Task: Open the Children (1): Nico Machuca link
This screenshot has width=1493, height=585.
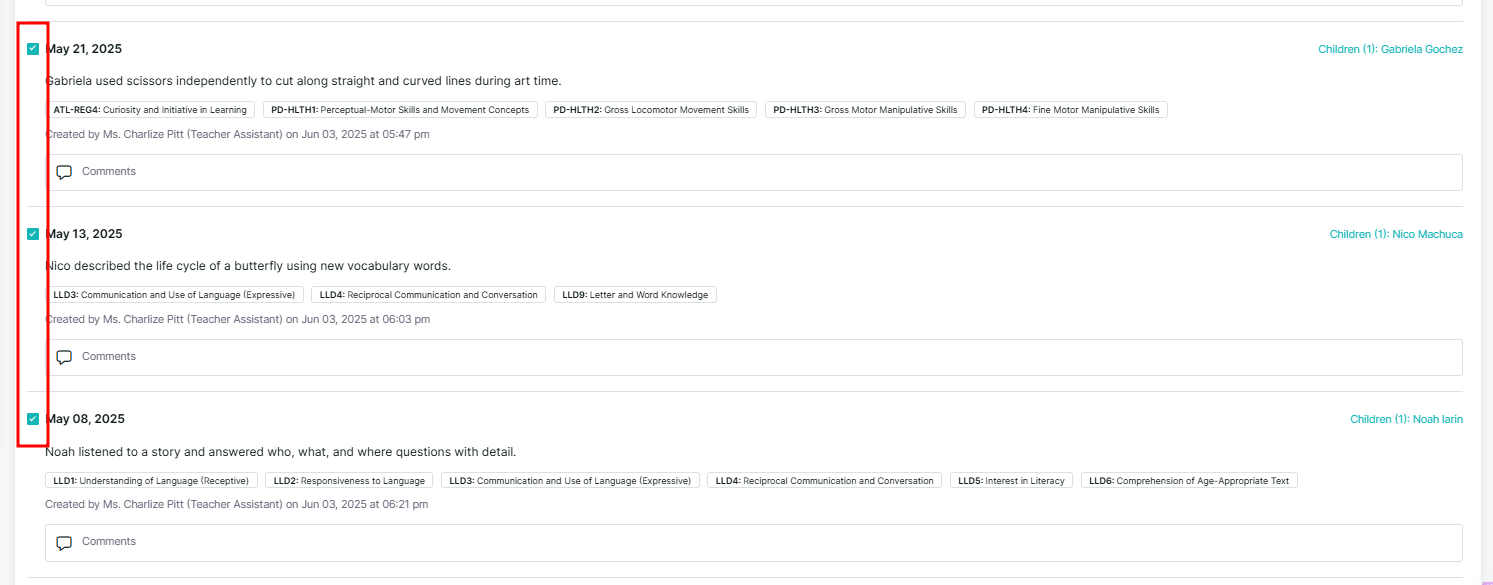Action: pos(1395,234)
